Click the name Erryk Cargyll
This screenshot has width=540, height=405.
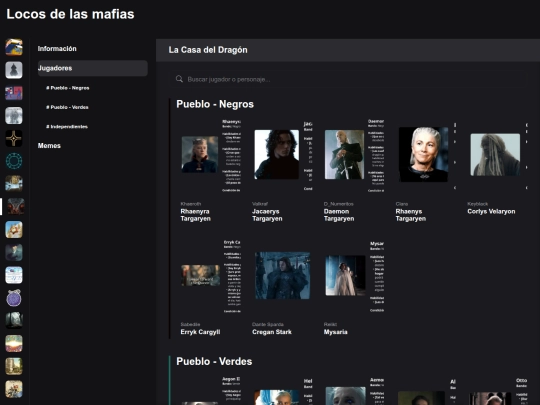point(200,332)
